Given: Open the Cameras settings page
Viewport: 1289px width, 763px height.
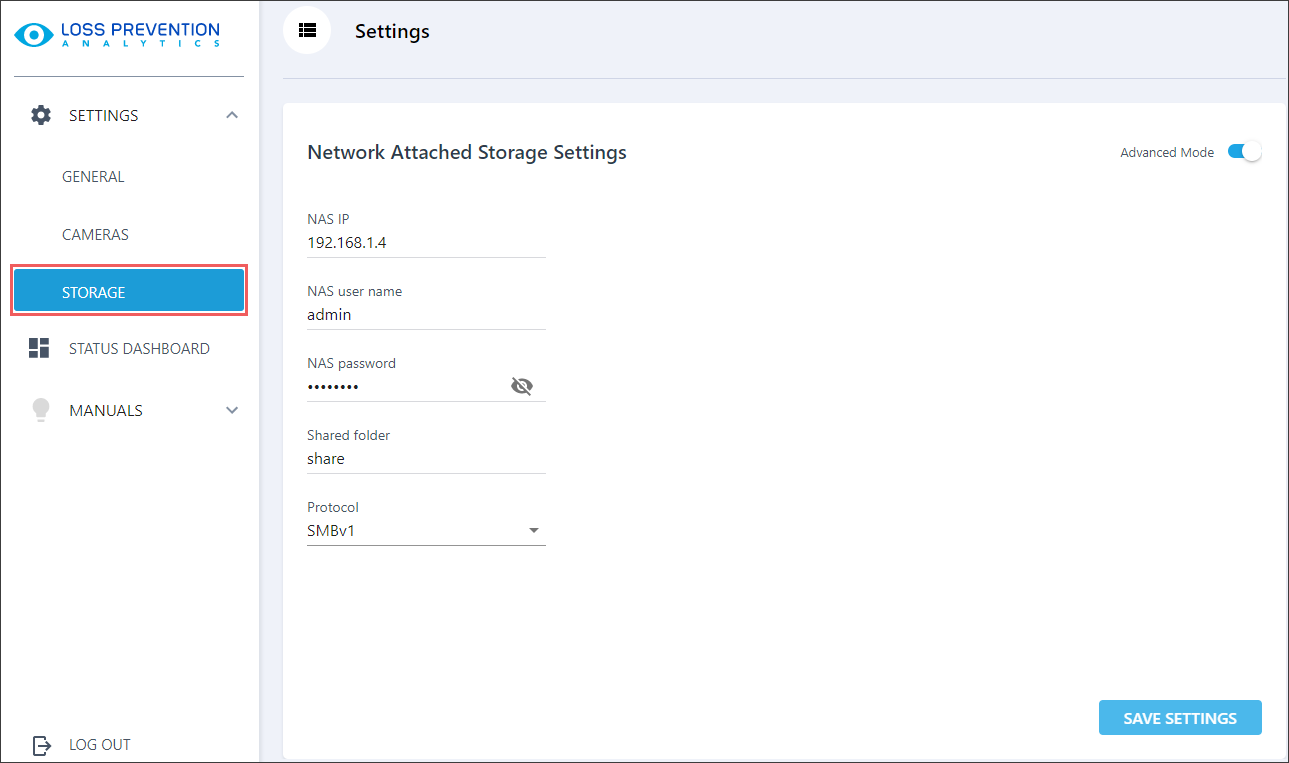Looking at the screenshot, I should pyautogui.click(x=95, y=235).
